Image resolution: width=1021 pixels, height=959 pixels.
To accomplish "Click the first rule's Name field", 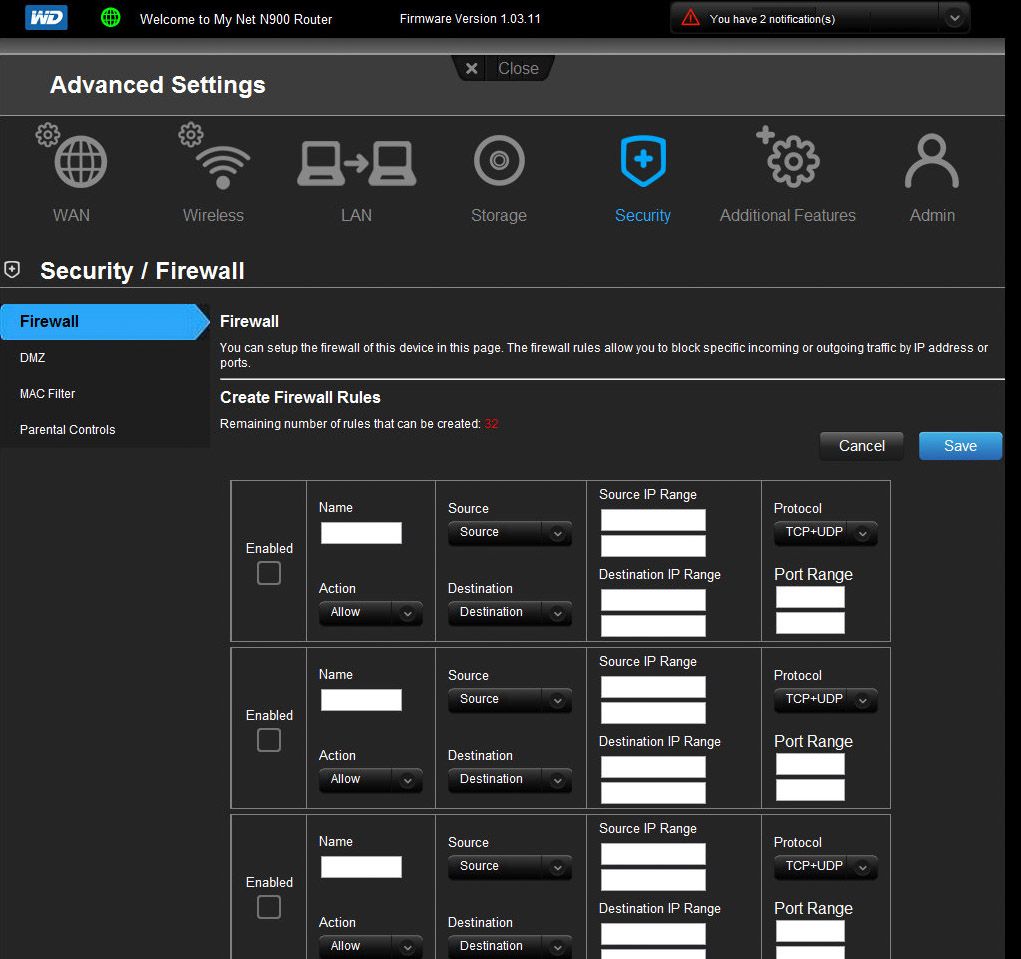I will (361, 533).
